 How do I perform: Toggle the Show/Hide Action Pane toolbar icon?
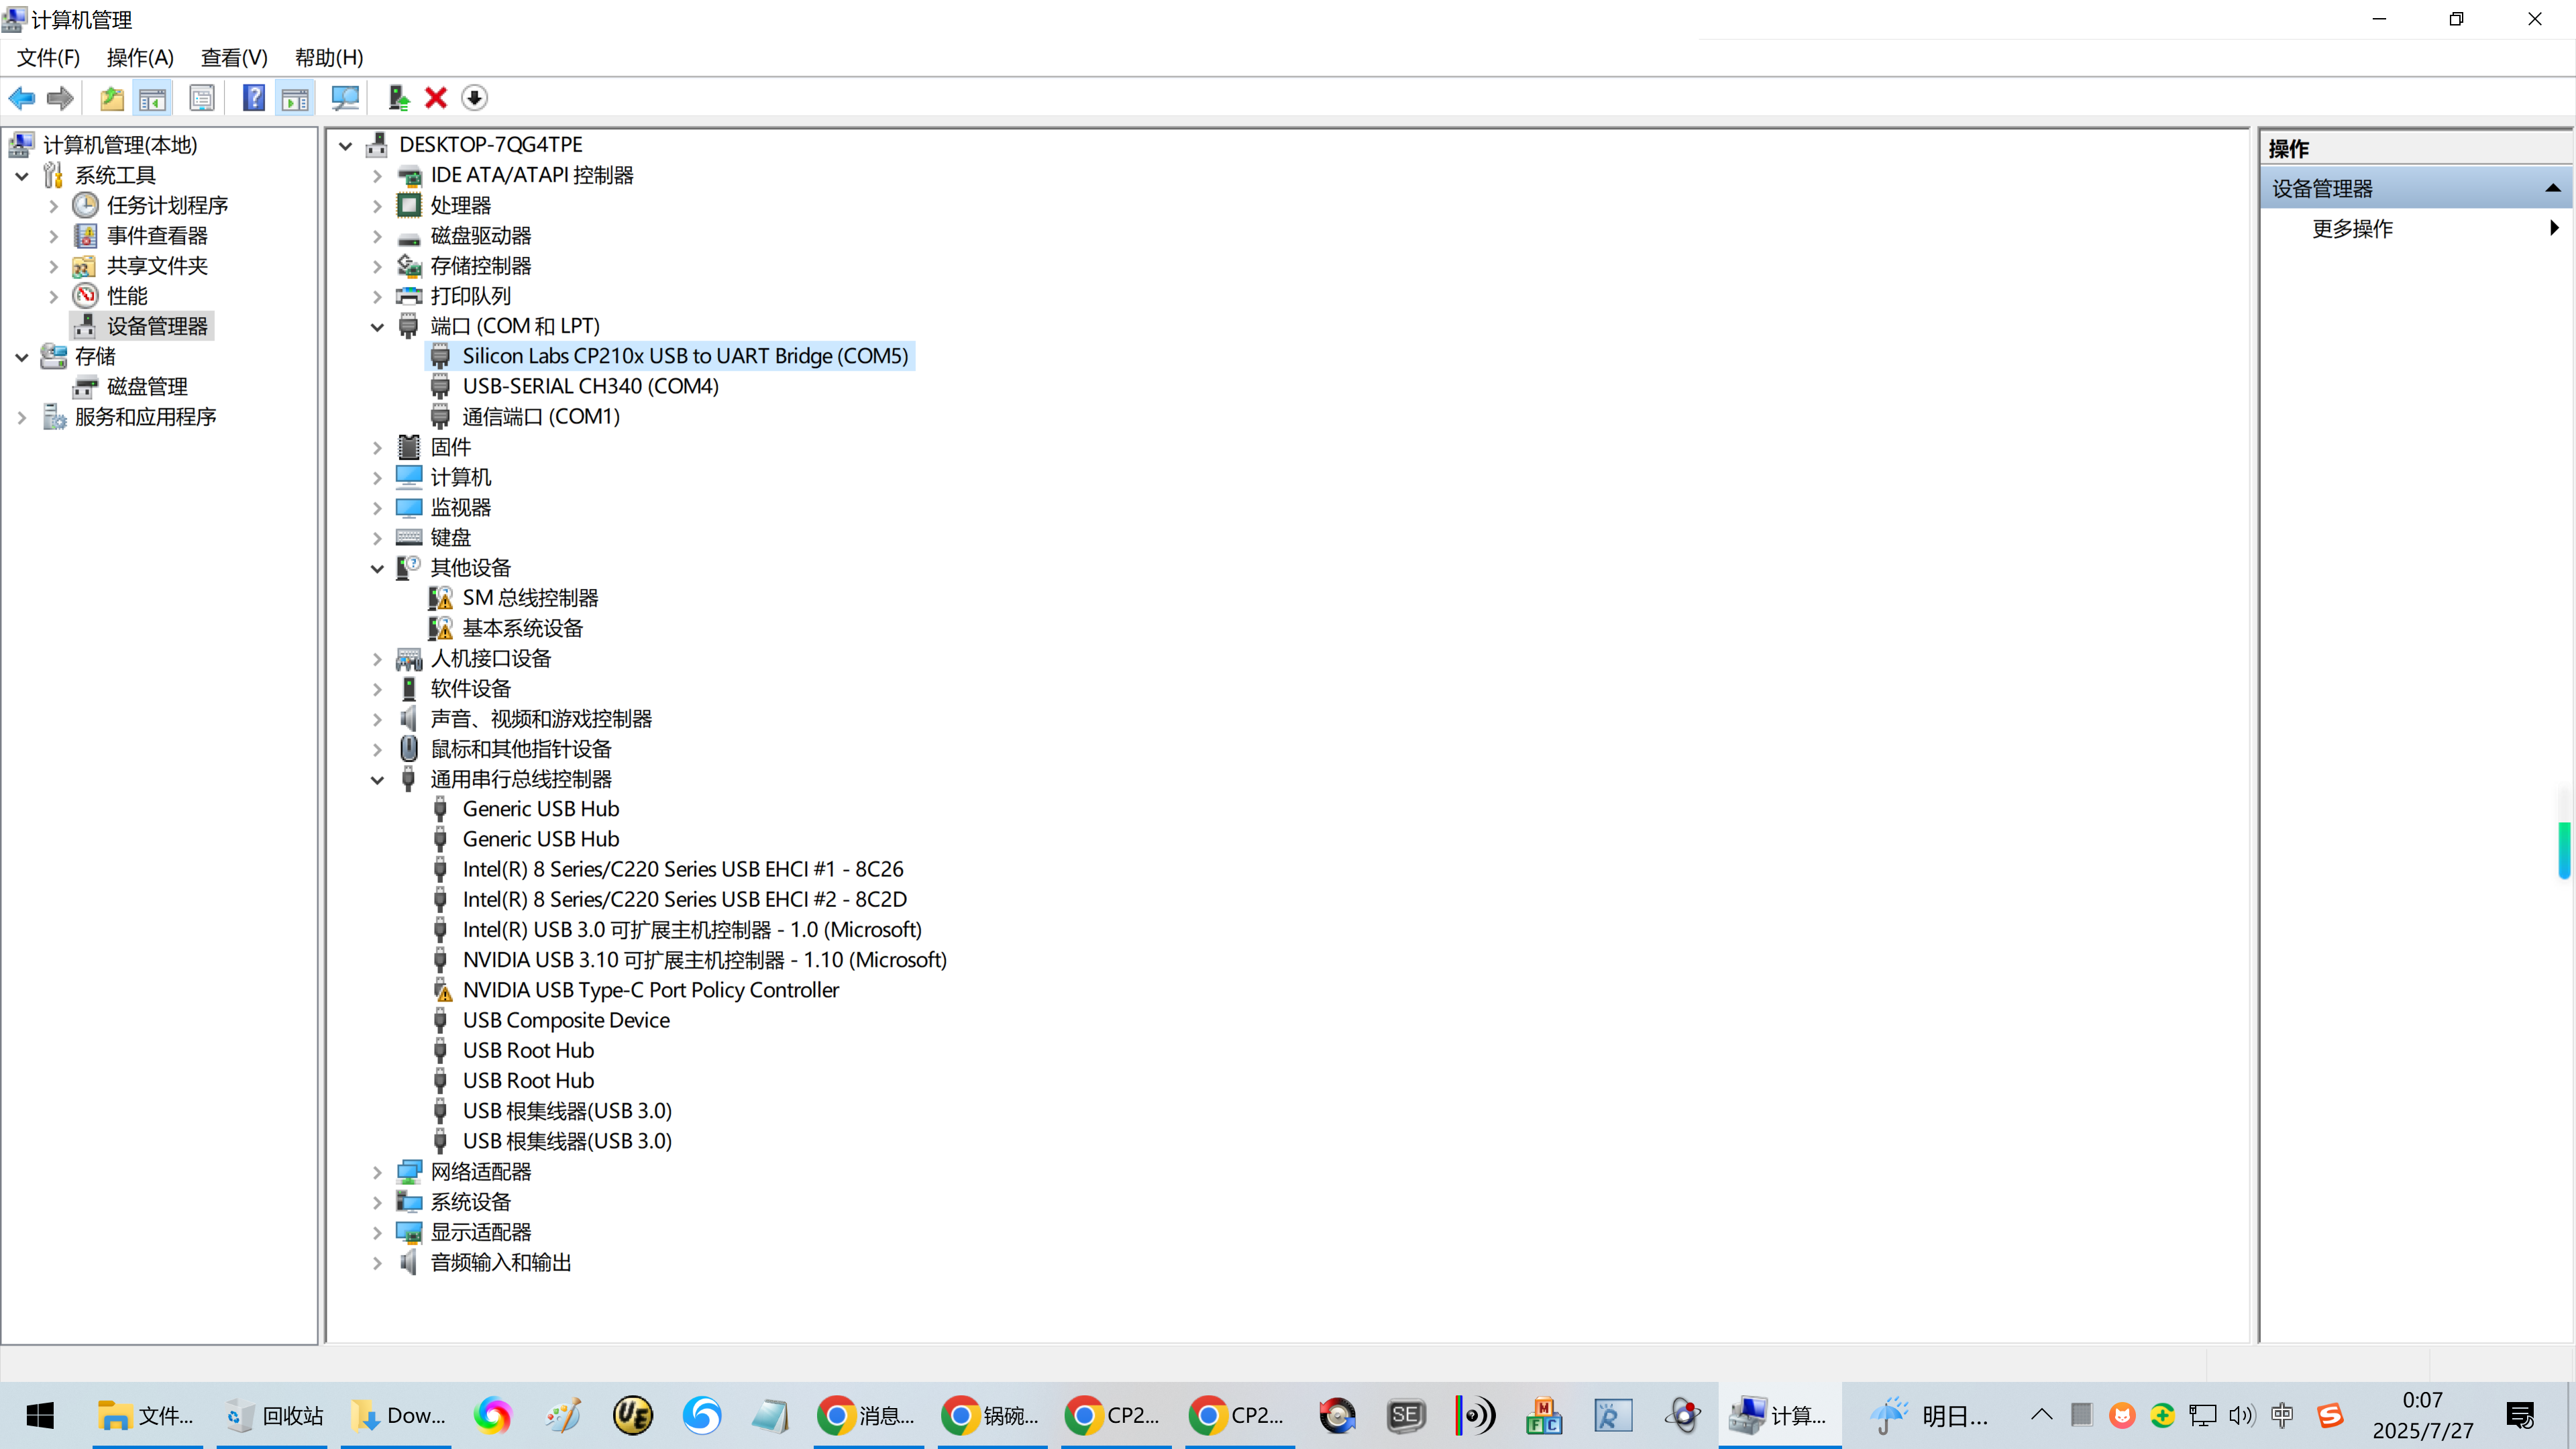coord(295,98)
